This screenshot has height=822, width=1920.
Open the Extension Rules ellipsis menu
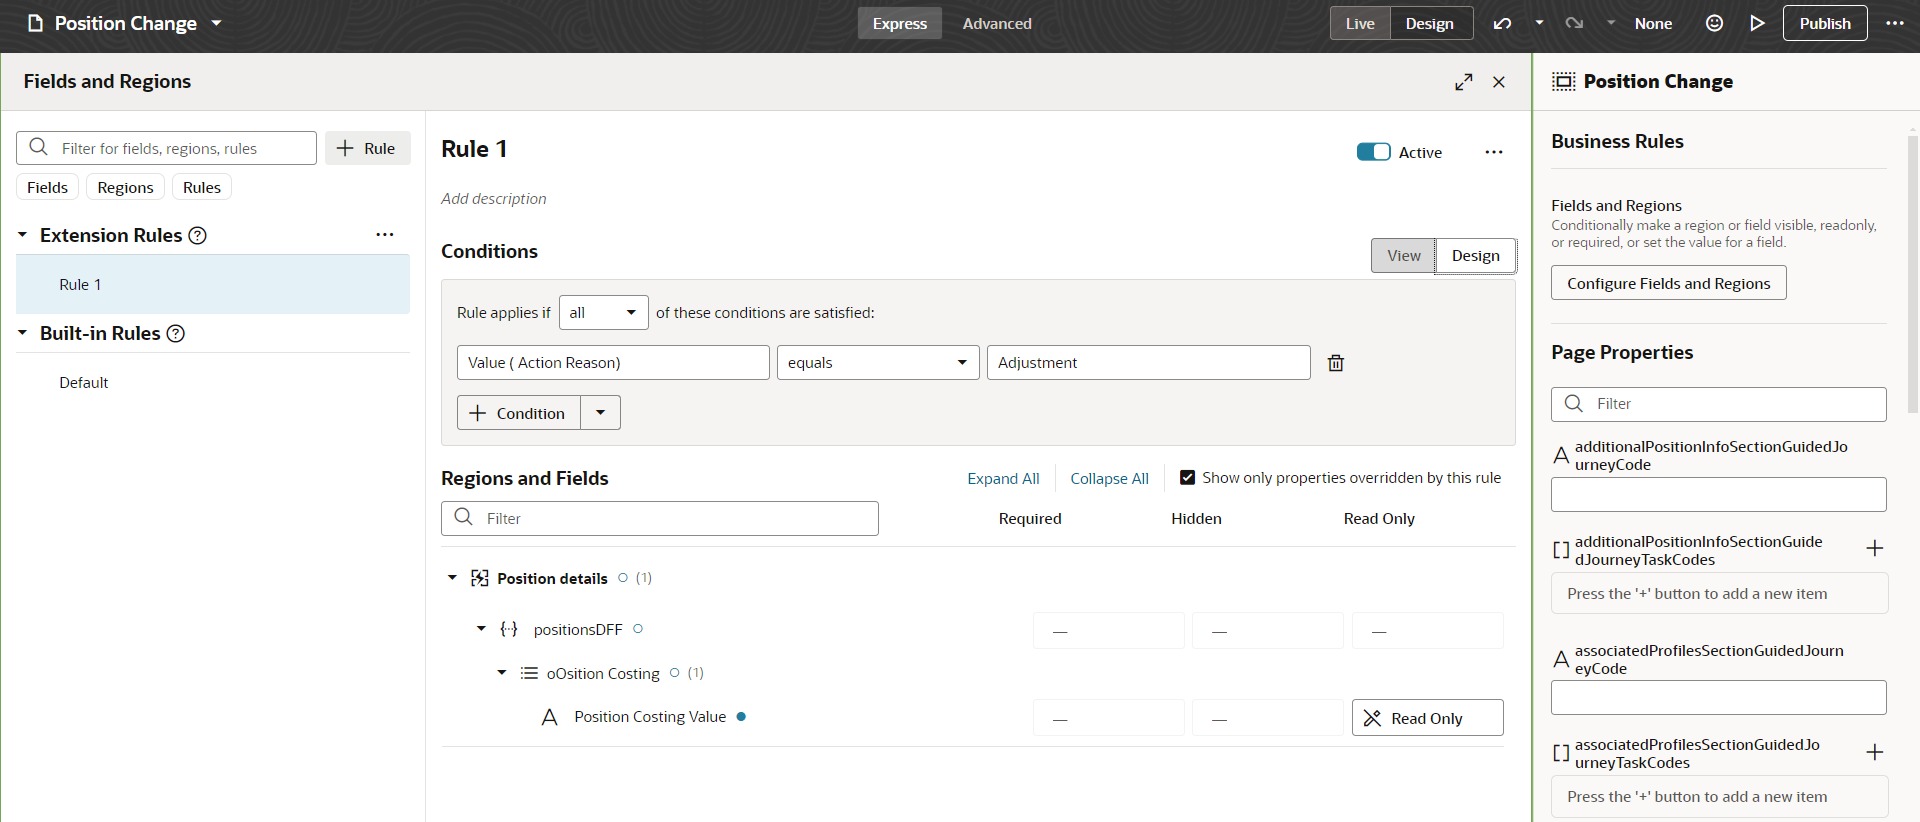pyautogui.click(x=385, y=234)
